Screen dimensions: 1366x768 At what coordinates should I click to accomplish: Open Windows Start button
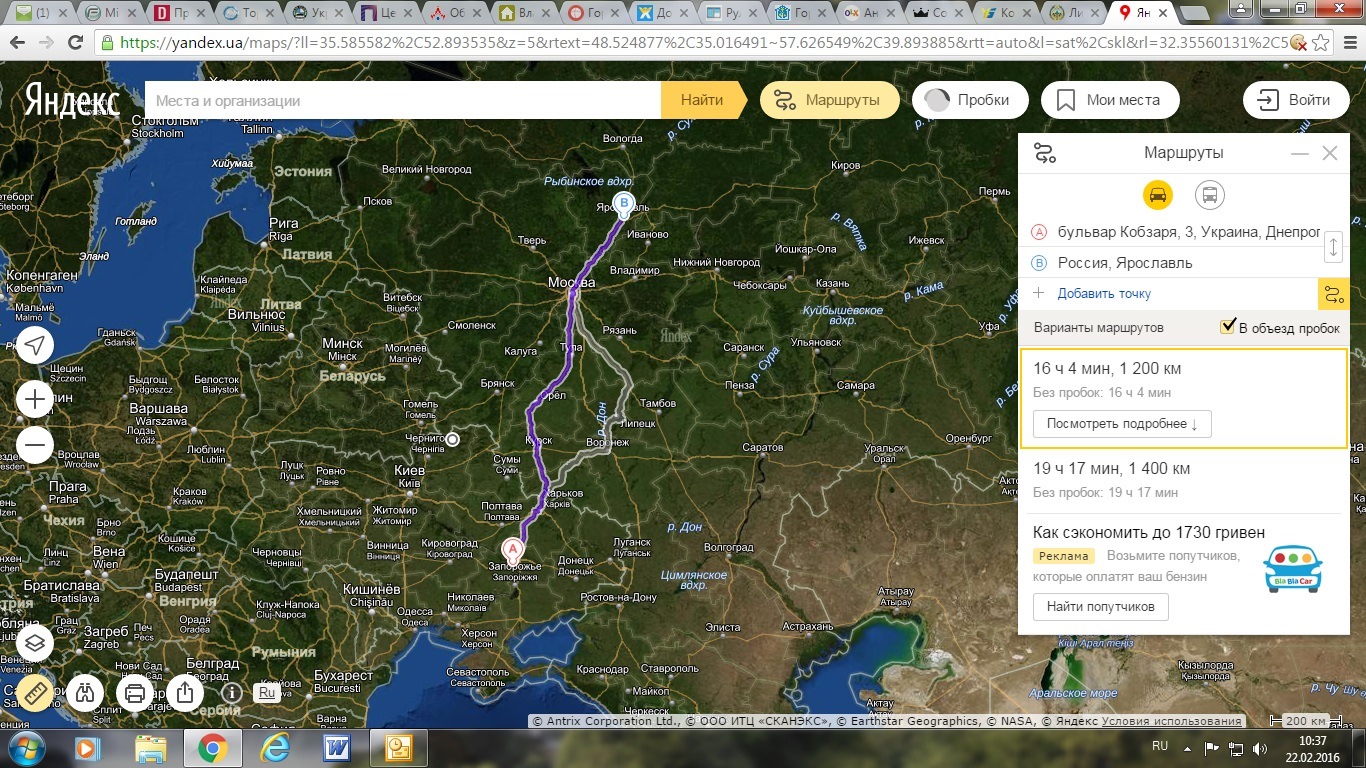pos(27,747)
